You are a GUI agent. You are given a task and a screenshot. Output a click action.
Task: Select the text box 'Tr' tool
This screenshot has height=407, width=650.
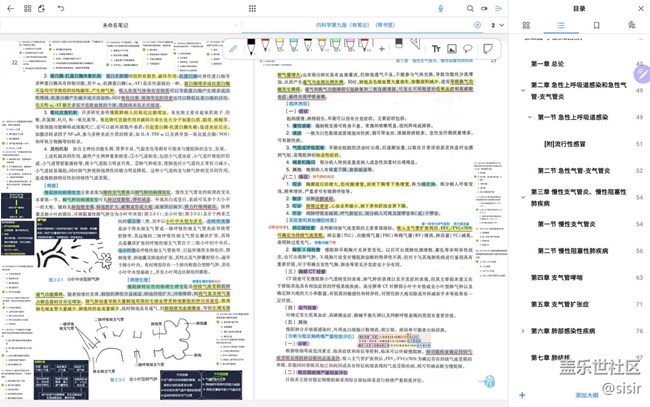point(436,48)
